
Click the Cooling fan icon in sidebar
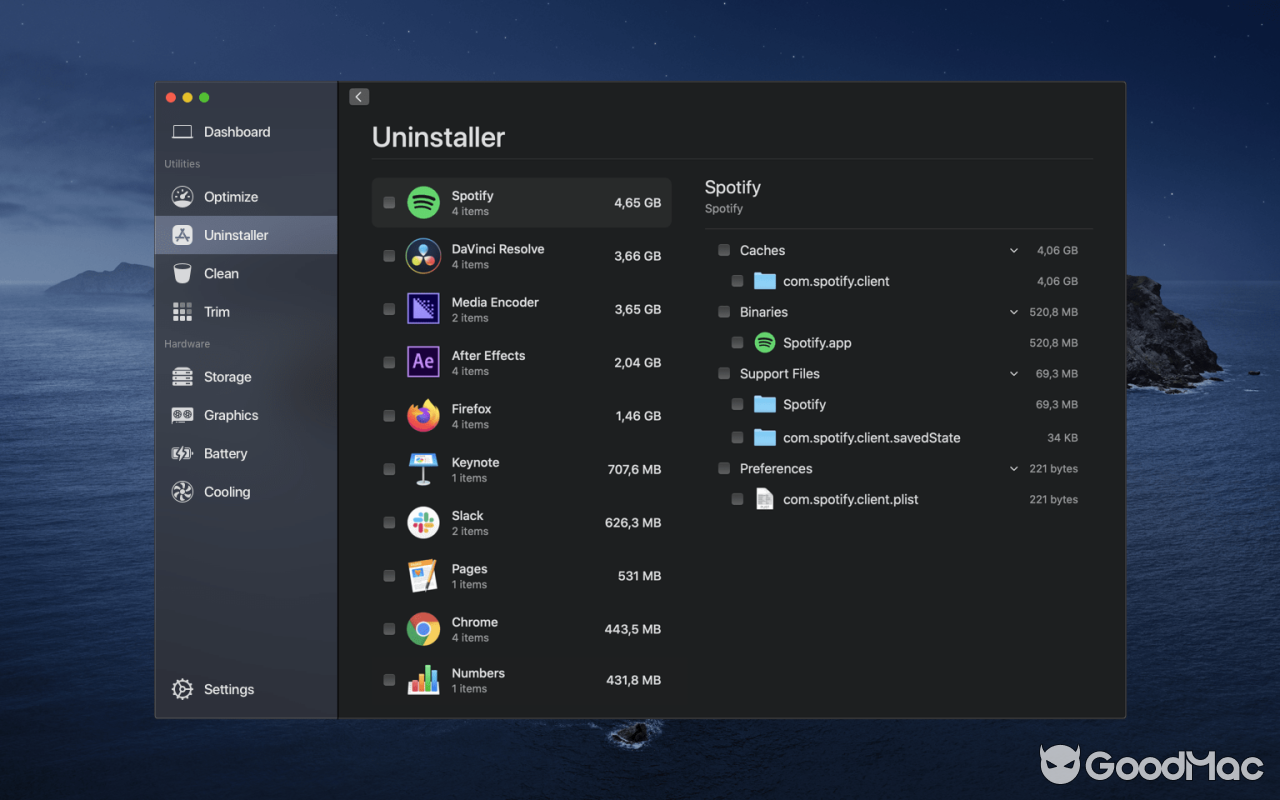coord(182,492)
